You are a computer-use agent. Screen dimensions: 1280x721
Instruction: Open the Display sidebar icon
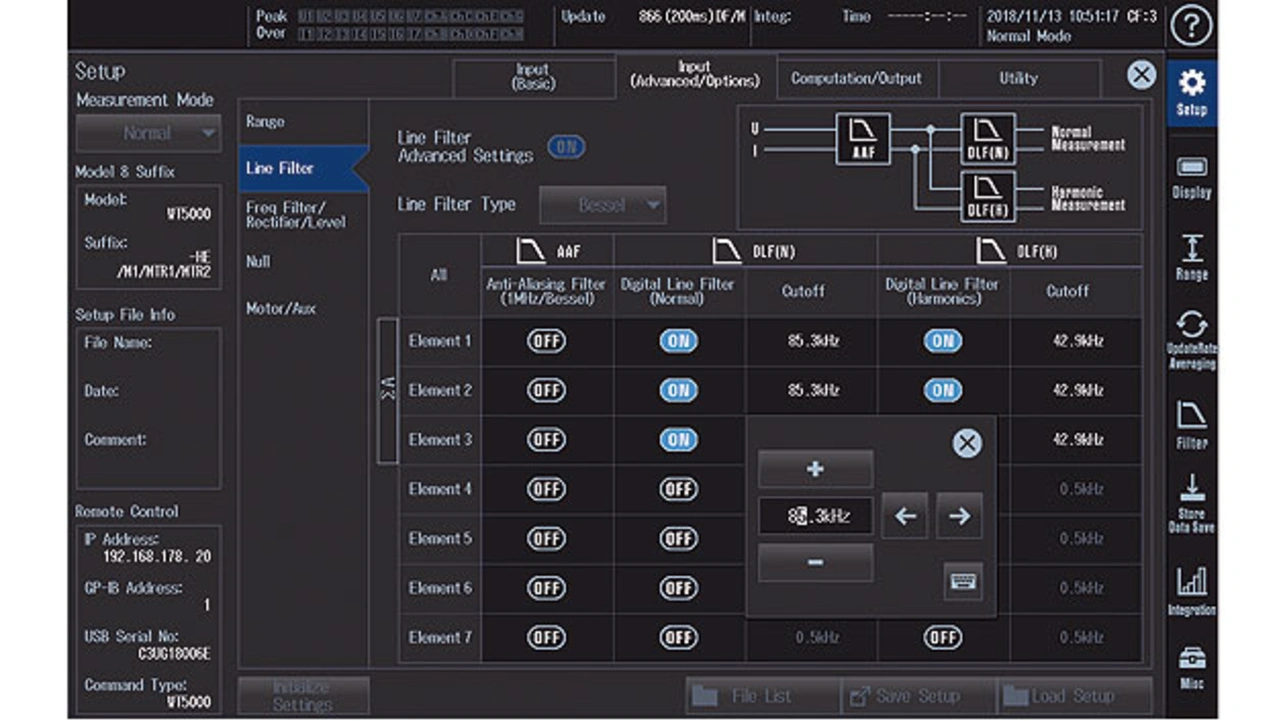[1191, 177]
